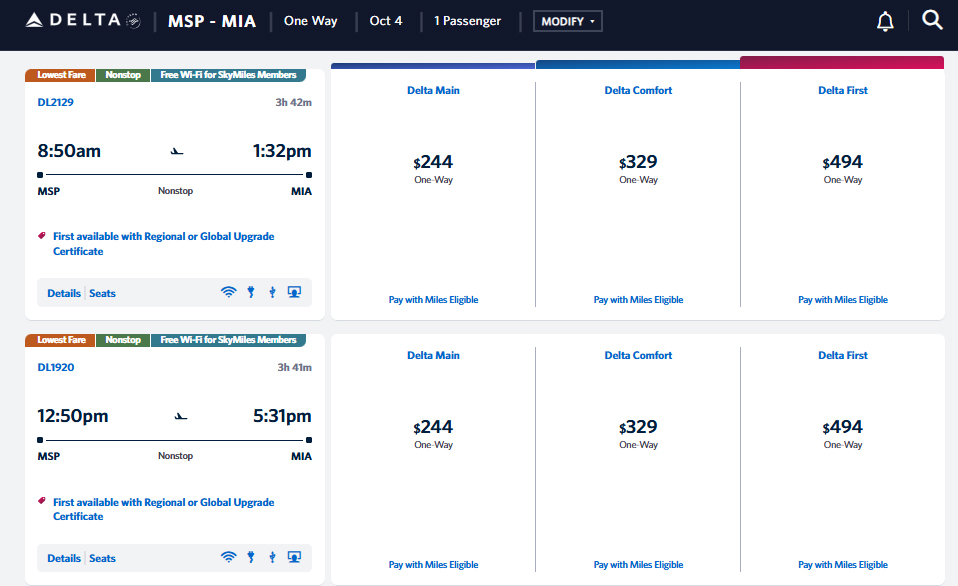Click Free Wi-Fi badge on DL1920 card
The height and width of the screenshot is (586, 958).
(228, 340)
